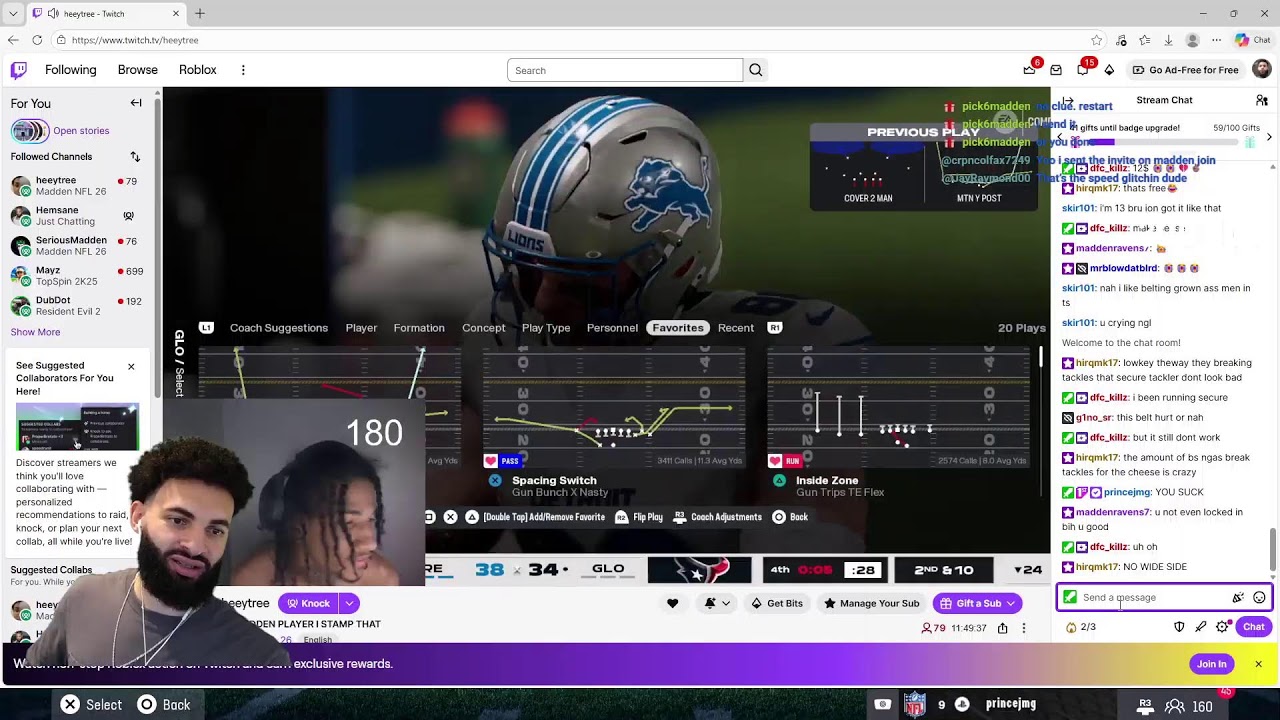Reload the browser page

(x=37, y=40)
